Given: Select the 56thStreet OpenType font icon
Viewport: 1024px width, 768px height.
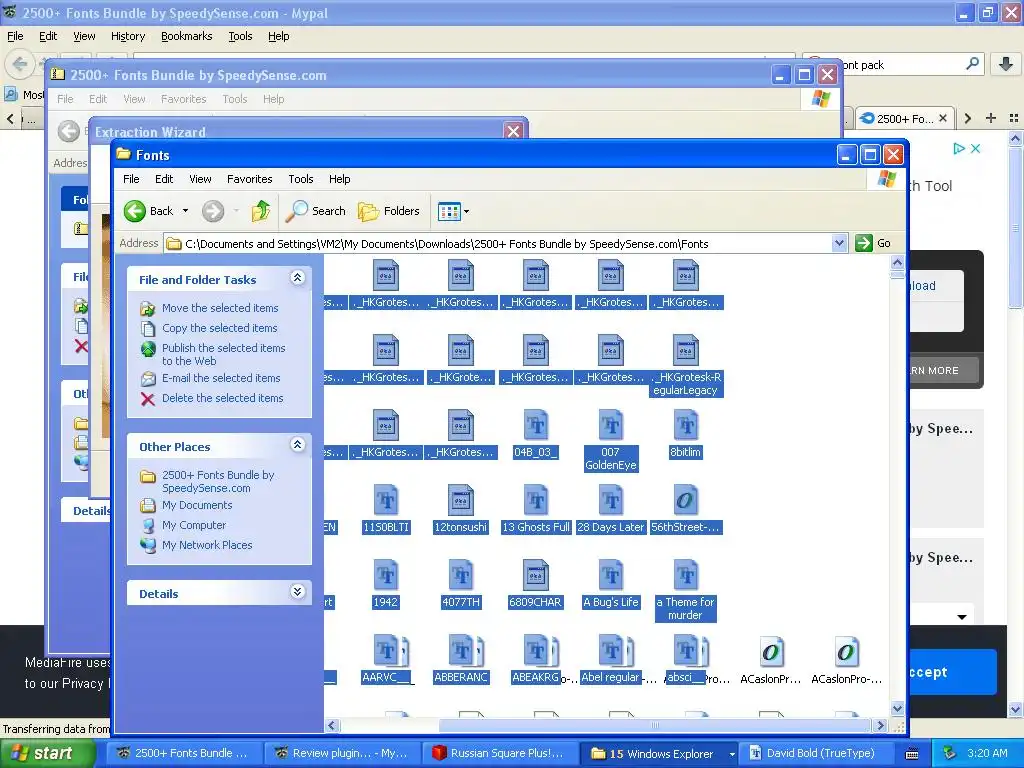Looking at the screenshot, I should point(686,509).
